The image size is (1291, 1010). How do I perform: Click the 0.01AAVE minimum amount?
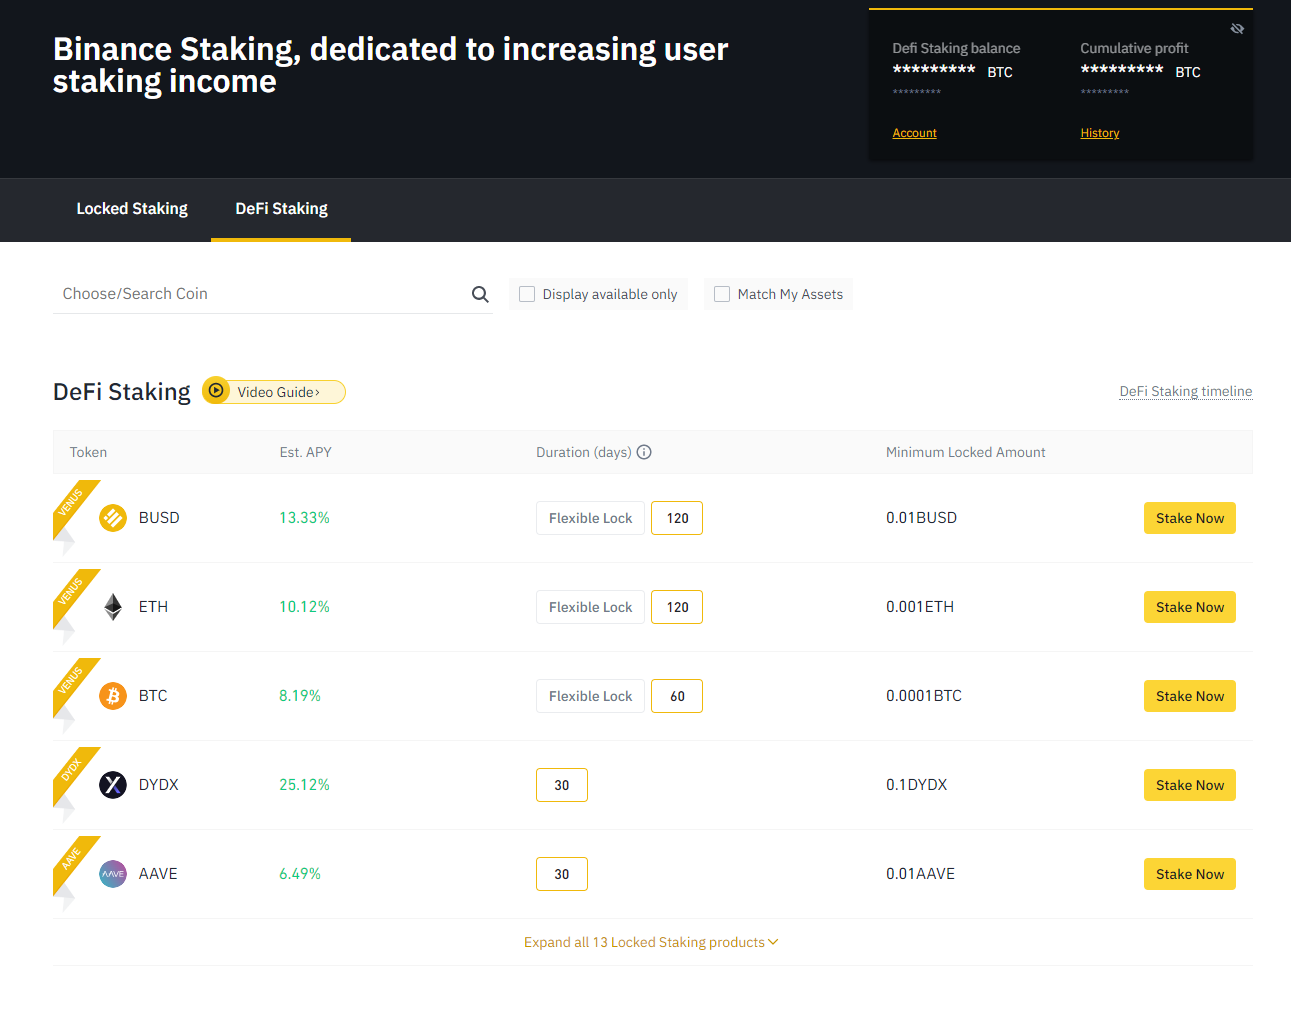pyautogui.click(x=920, y=874)
